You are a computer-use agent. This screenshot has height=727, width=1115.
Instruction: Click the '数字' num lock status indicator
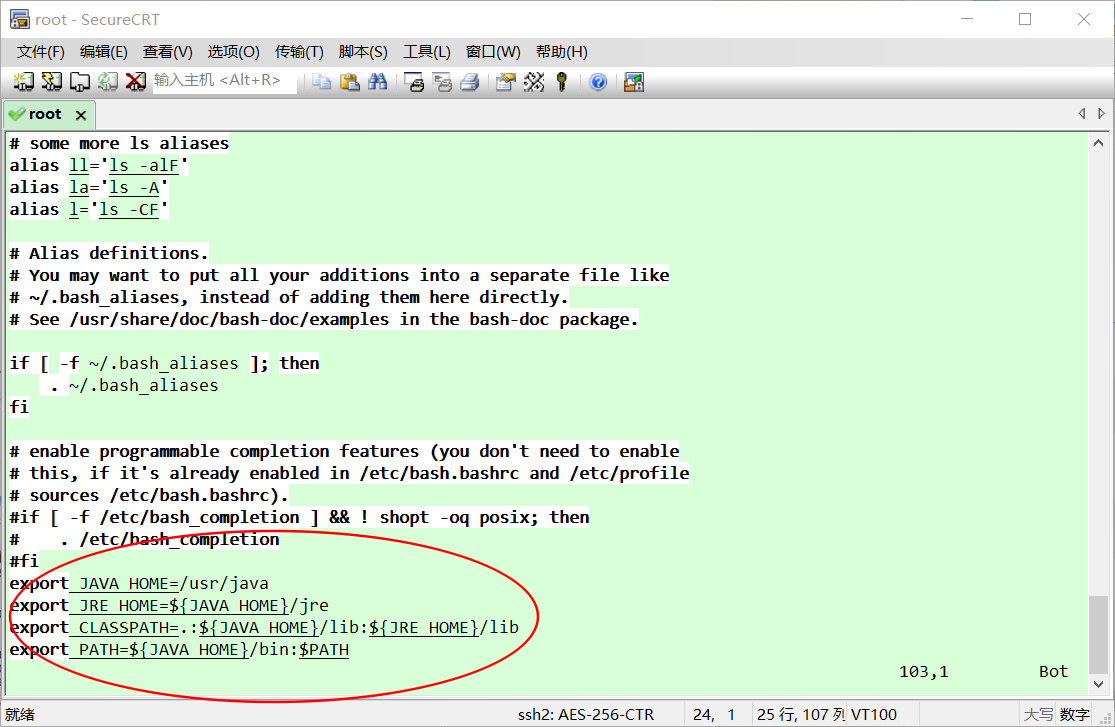(1074, 714)
